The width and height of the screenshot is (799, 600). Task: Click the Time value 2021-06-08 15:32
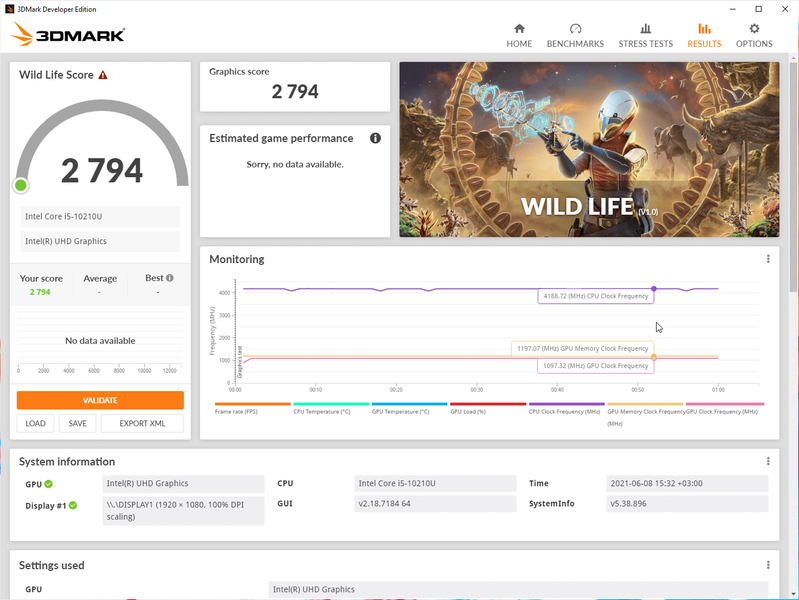tap(687, 483)
